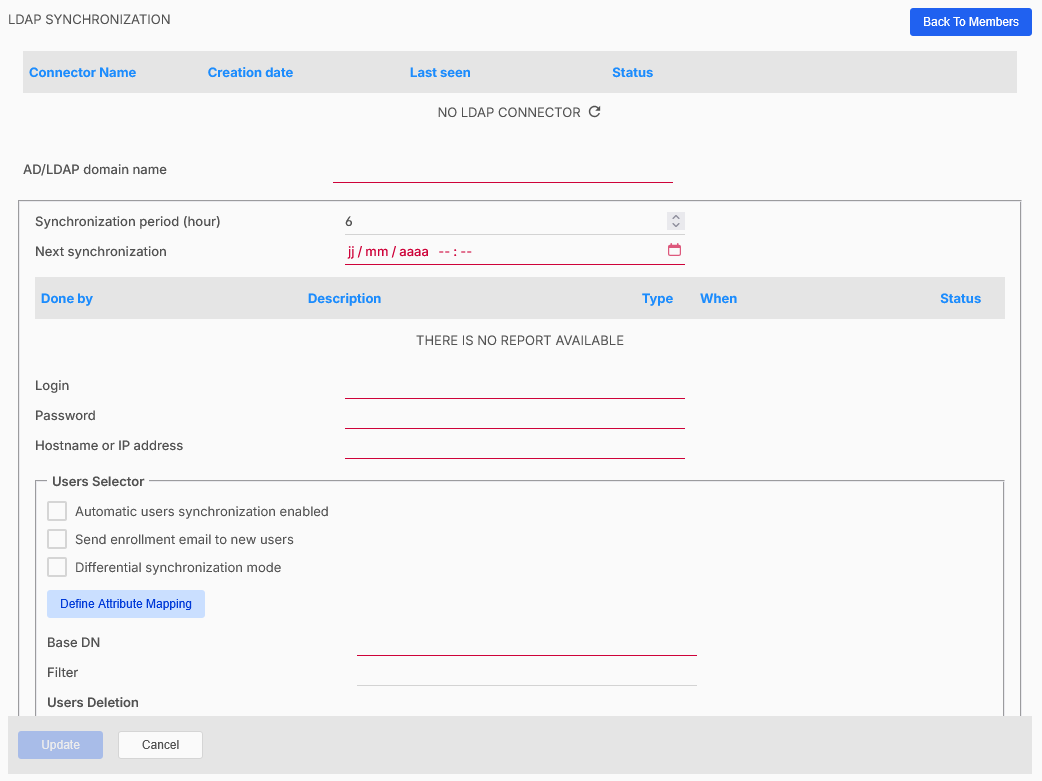Click the Cancel button
Screen dimensions: 1042x781
point(160,745)
